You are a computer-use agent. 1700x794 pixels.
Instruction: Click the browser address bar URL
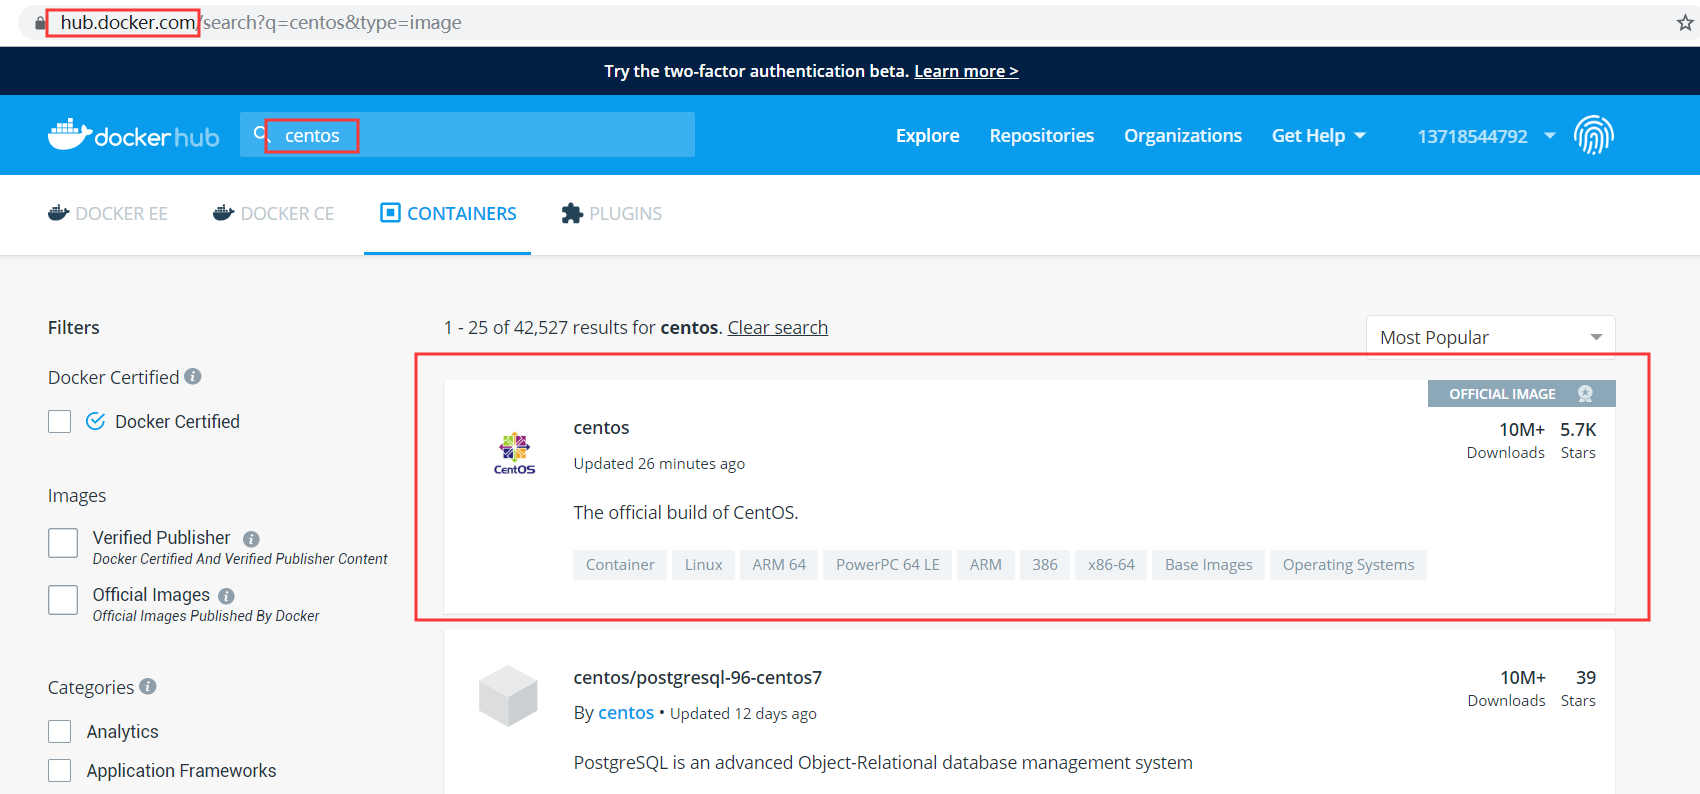tap(261, 22)
